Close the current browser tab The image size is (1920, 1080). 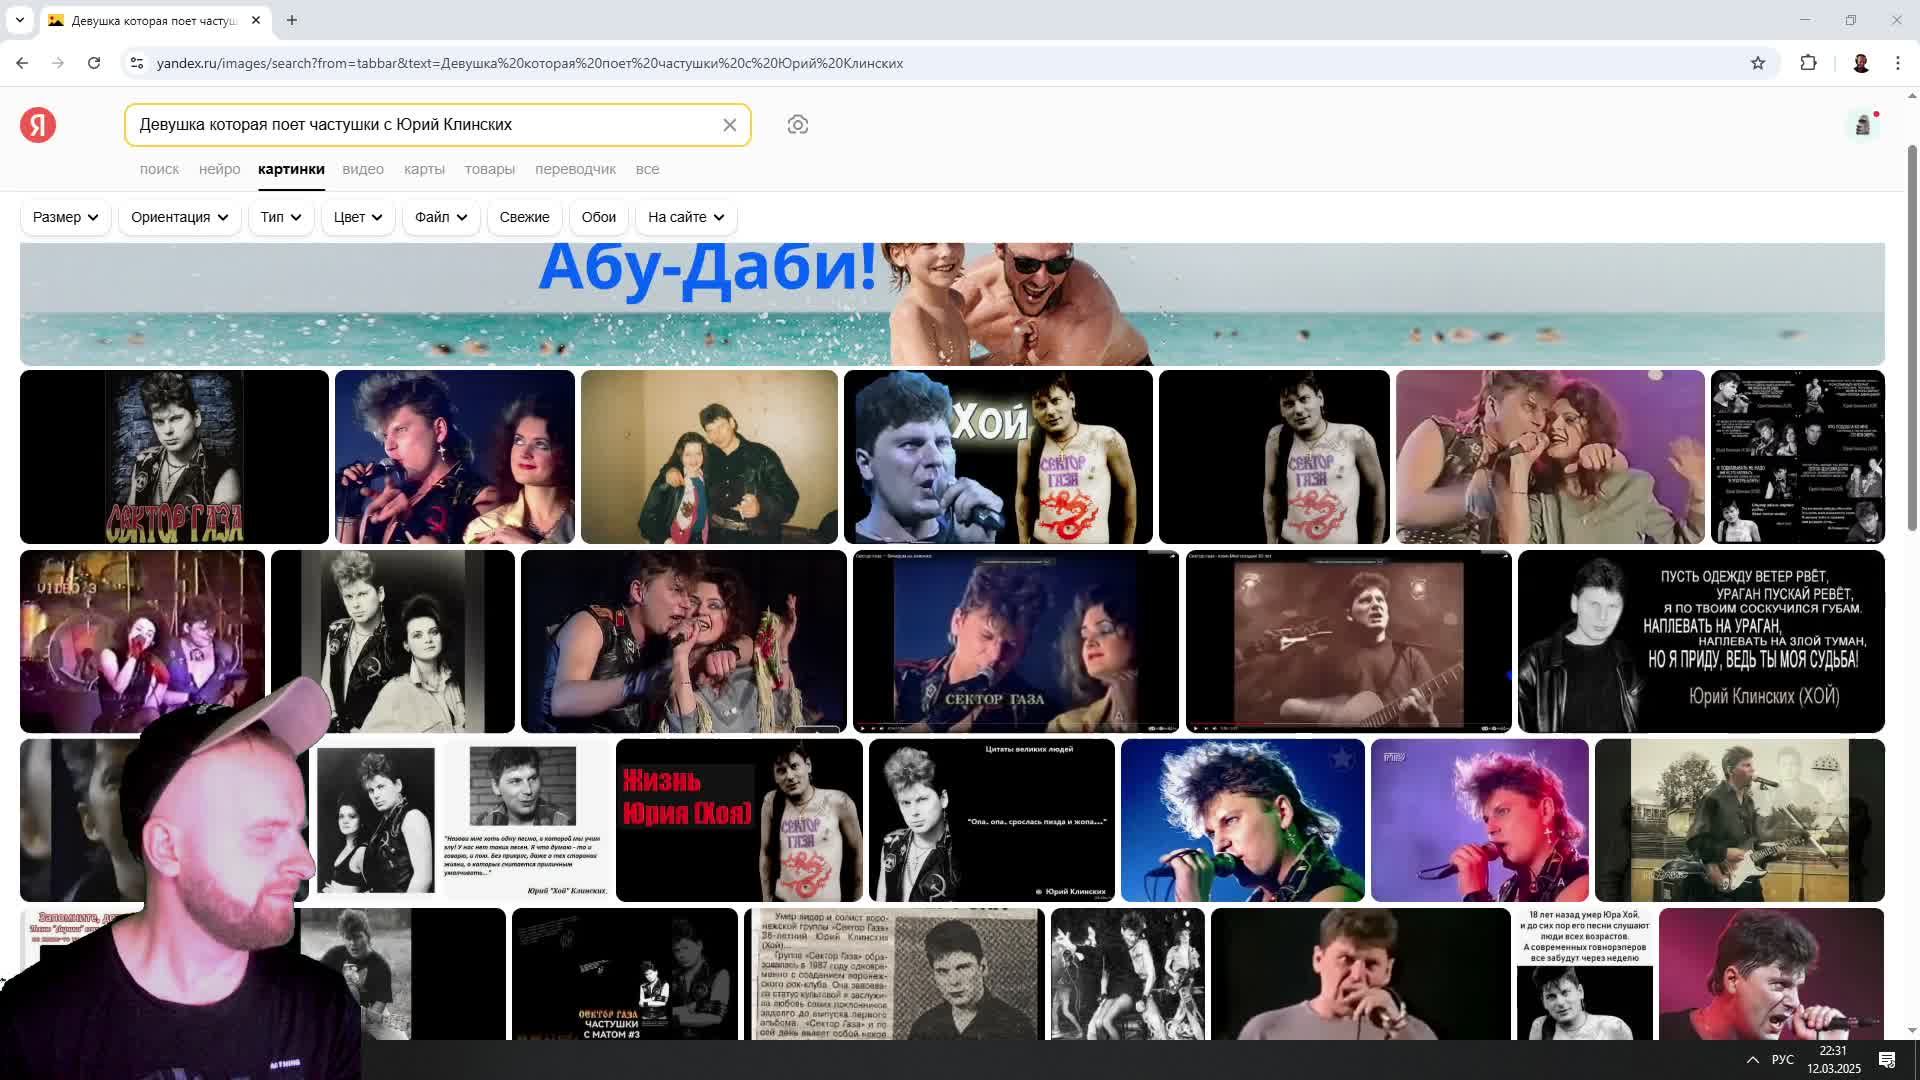click(256, 20)
